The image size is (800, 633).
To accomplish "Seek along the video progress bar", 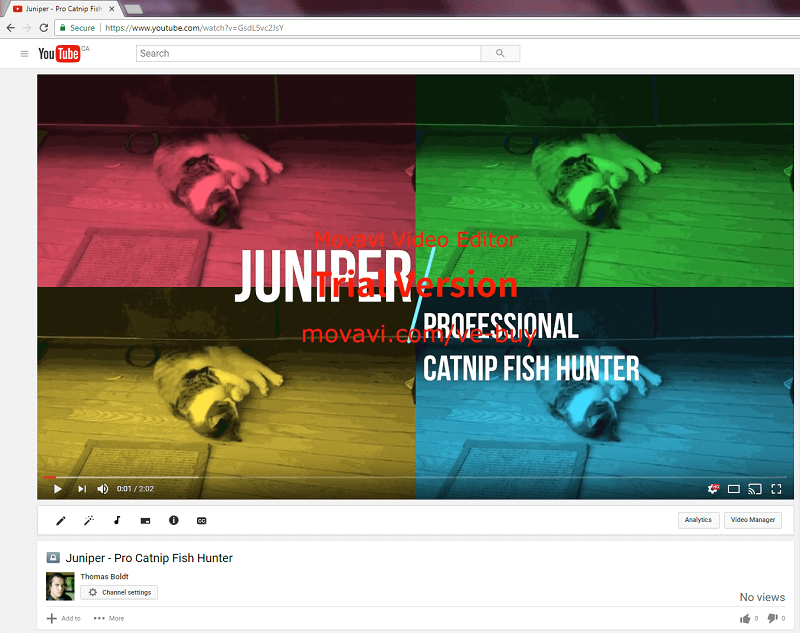I will click(x=415, y=477).
